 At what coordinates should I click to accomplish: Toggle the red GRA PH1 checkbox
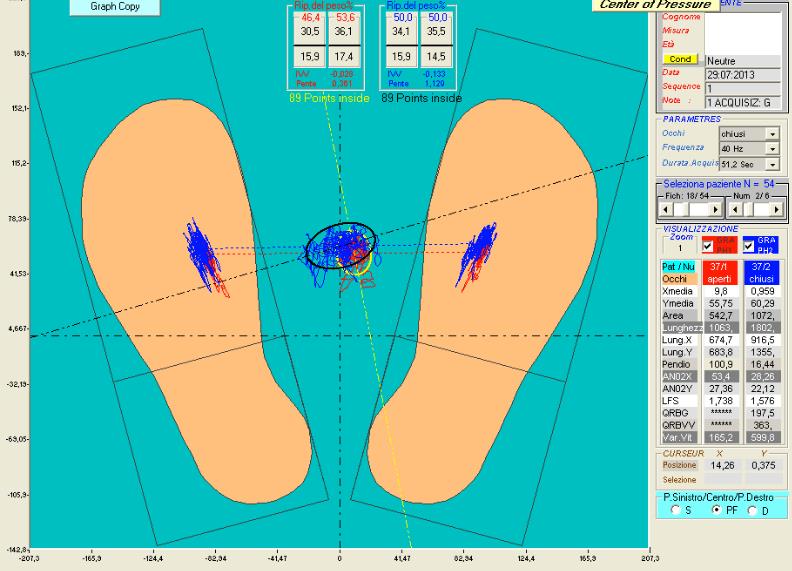(708, 246)
